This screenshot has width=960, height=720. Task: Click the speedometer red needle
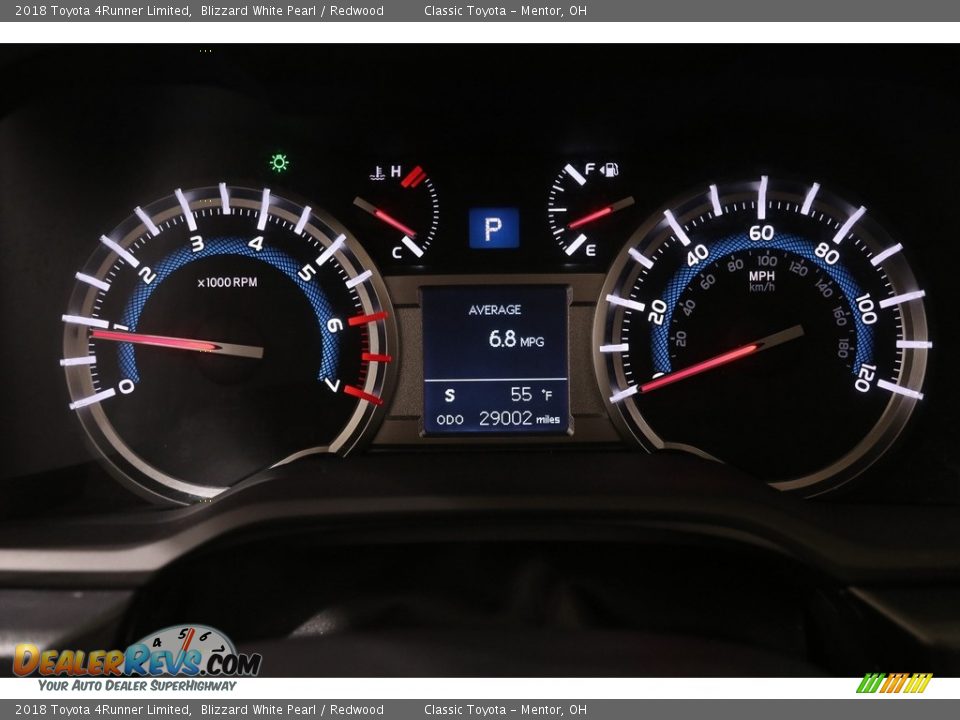[720, 358]
